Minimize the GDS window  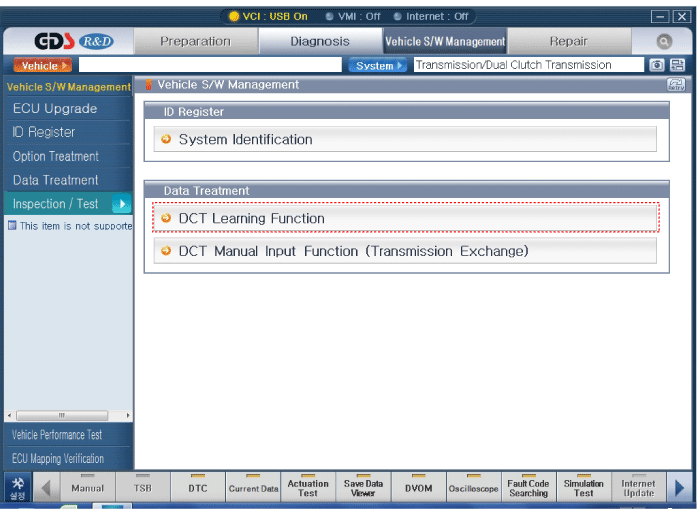click(x=659, y=17)
